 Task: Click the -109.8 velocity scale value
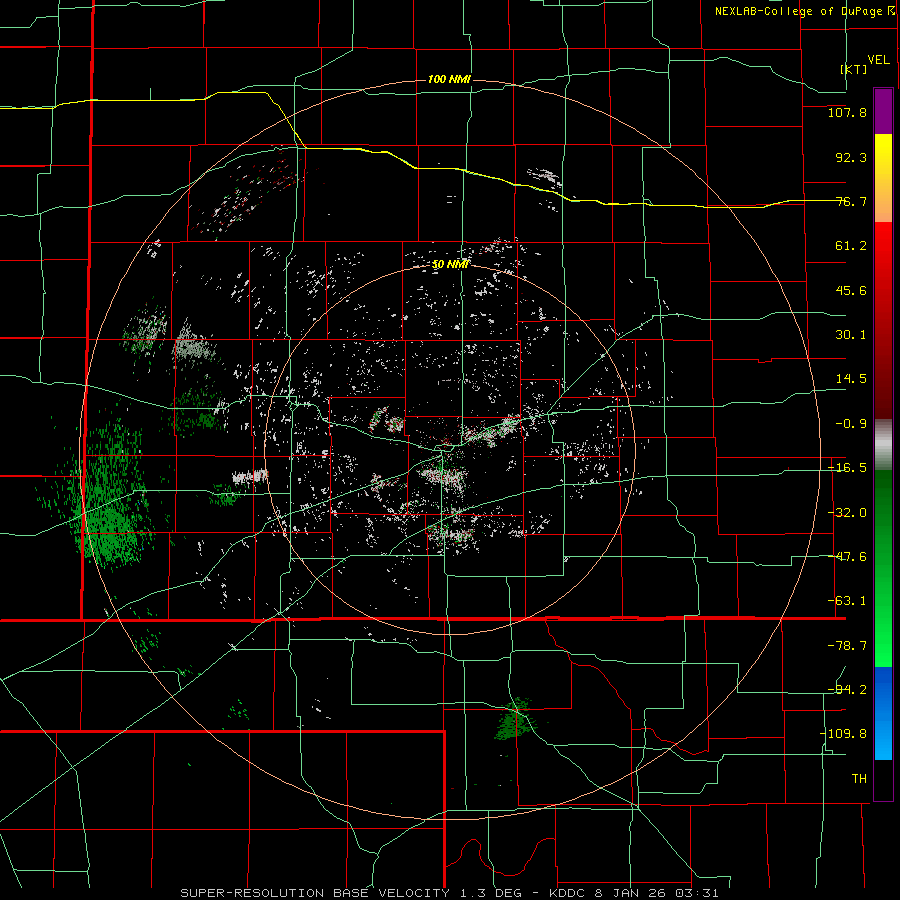[x=843, y=734]
